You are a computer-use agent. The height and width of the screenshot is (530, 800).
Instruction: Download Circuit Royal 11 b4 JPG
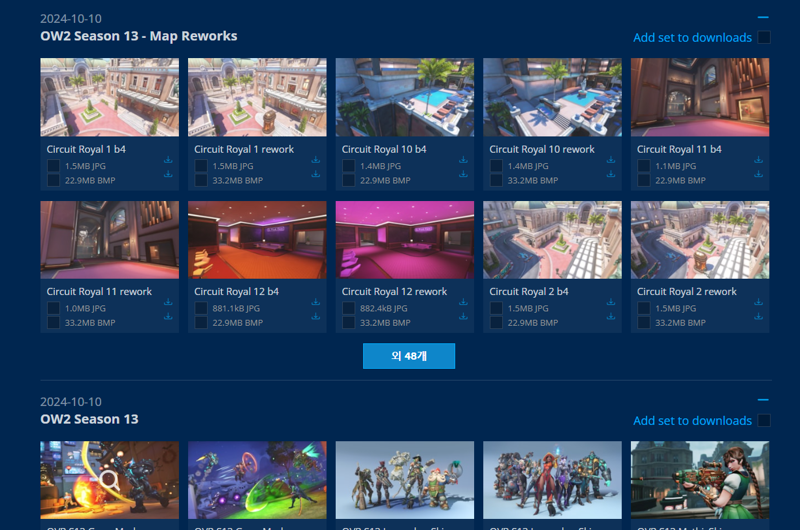(759, 160)
